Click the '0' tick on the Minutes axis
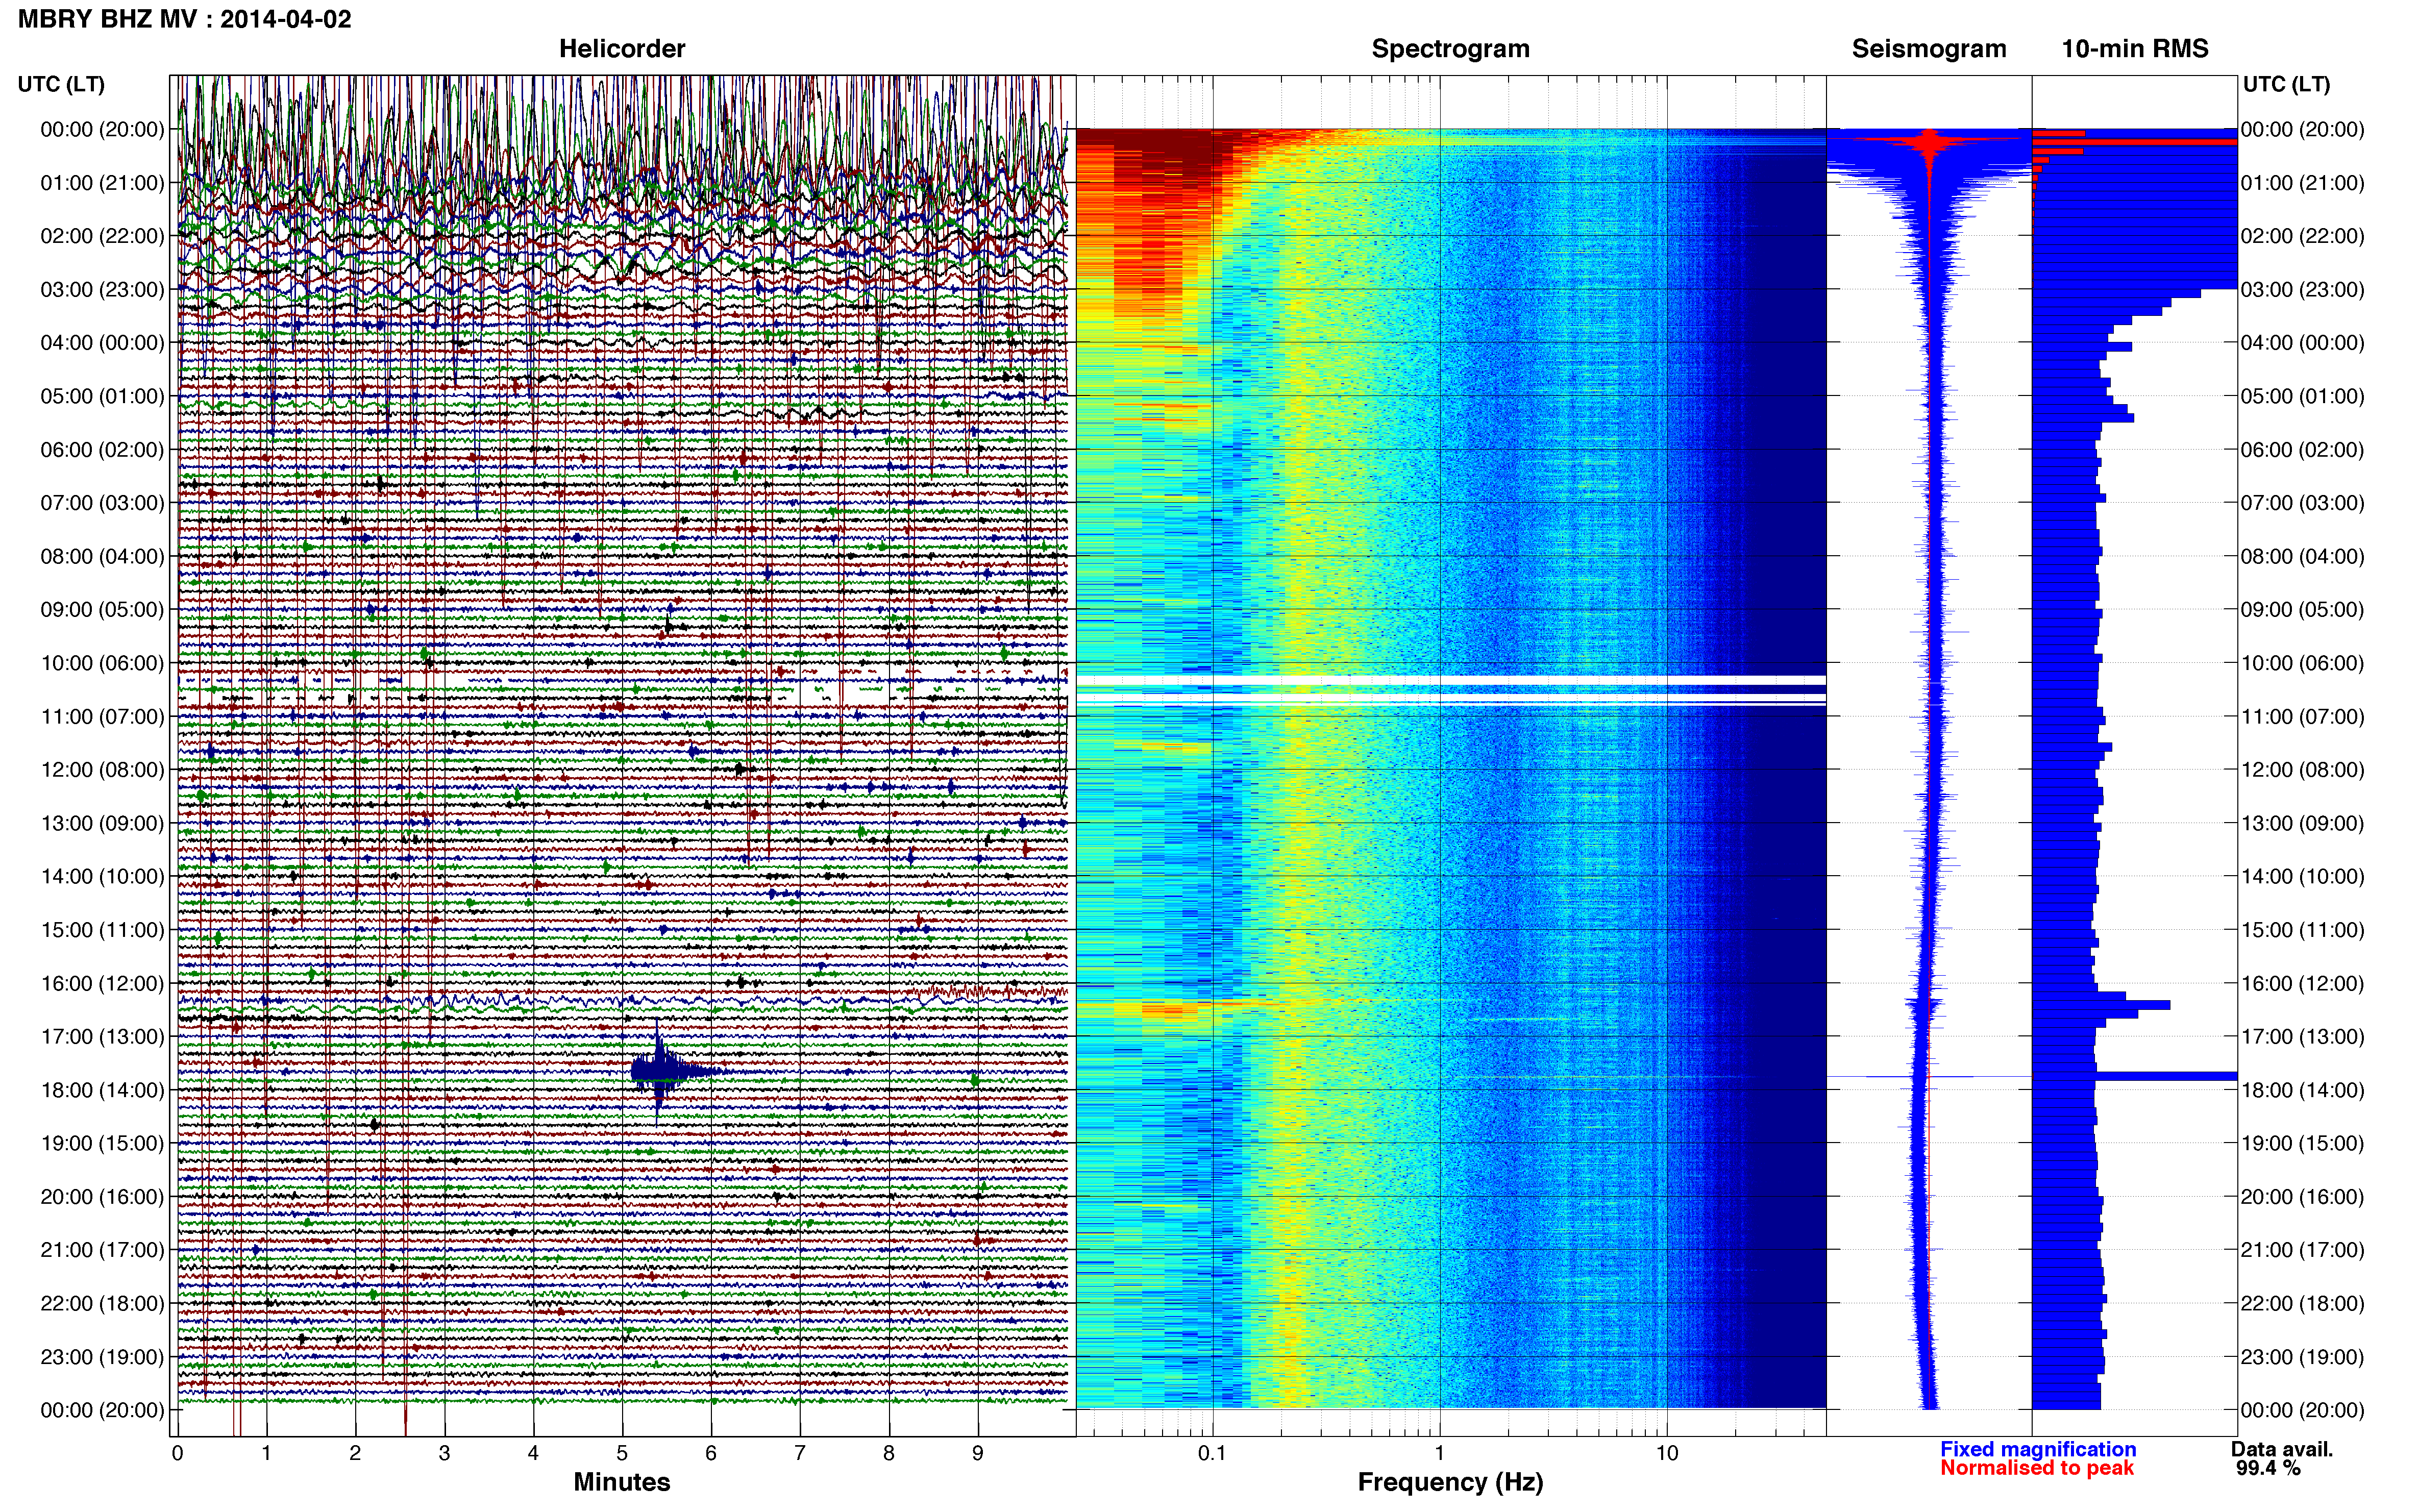 (x=177, y=1453)
